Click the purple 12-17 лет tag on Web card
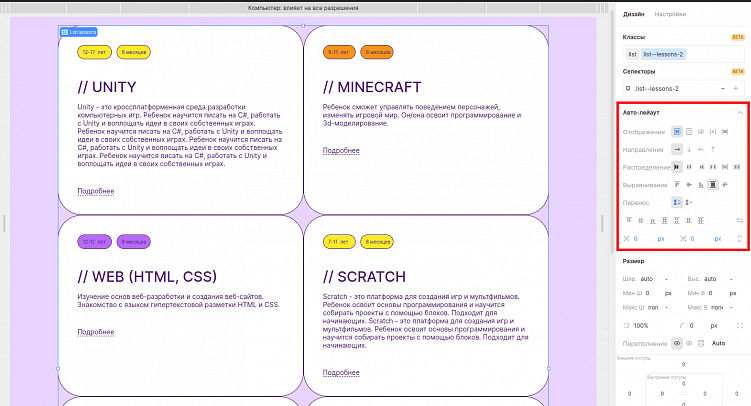This screenshot has height=406, width=751. tap(94, 242)
